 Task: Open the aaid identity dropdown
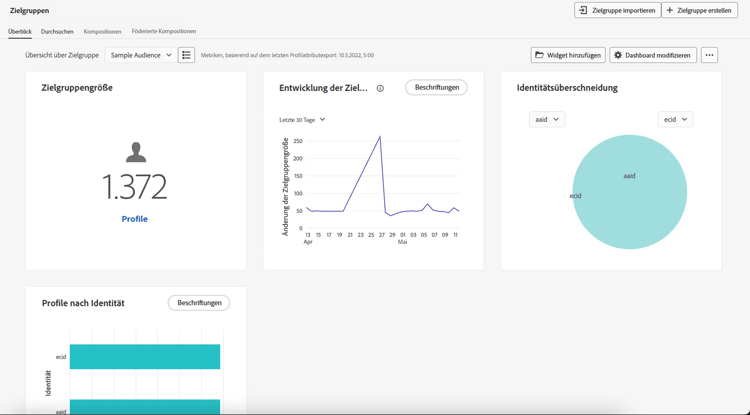(x=547, y=120)
